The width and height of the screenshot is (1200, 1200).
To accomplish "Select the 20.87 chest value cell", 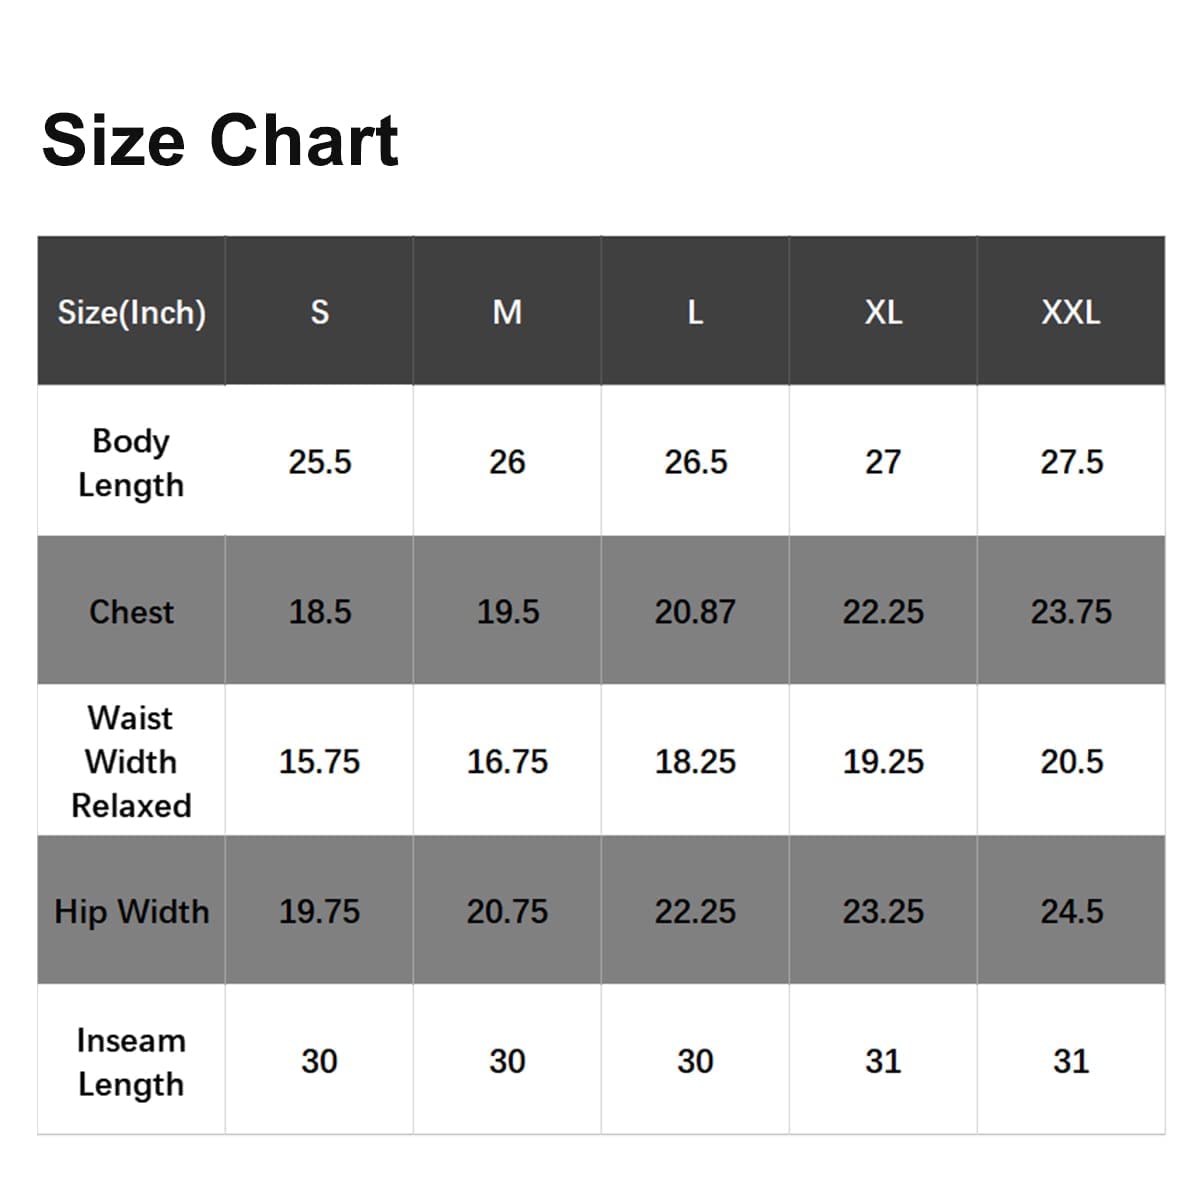I will [x=695, y=611].
